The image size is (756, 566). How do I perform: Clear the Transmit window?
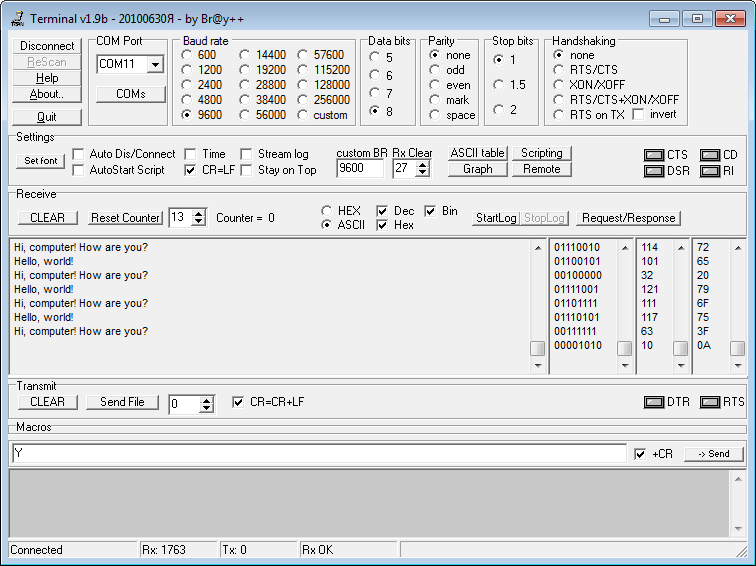pos(47,402)
